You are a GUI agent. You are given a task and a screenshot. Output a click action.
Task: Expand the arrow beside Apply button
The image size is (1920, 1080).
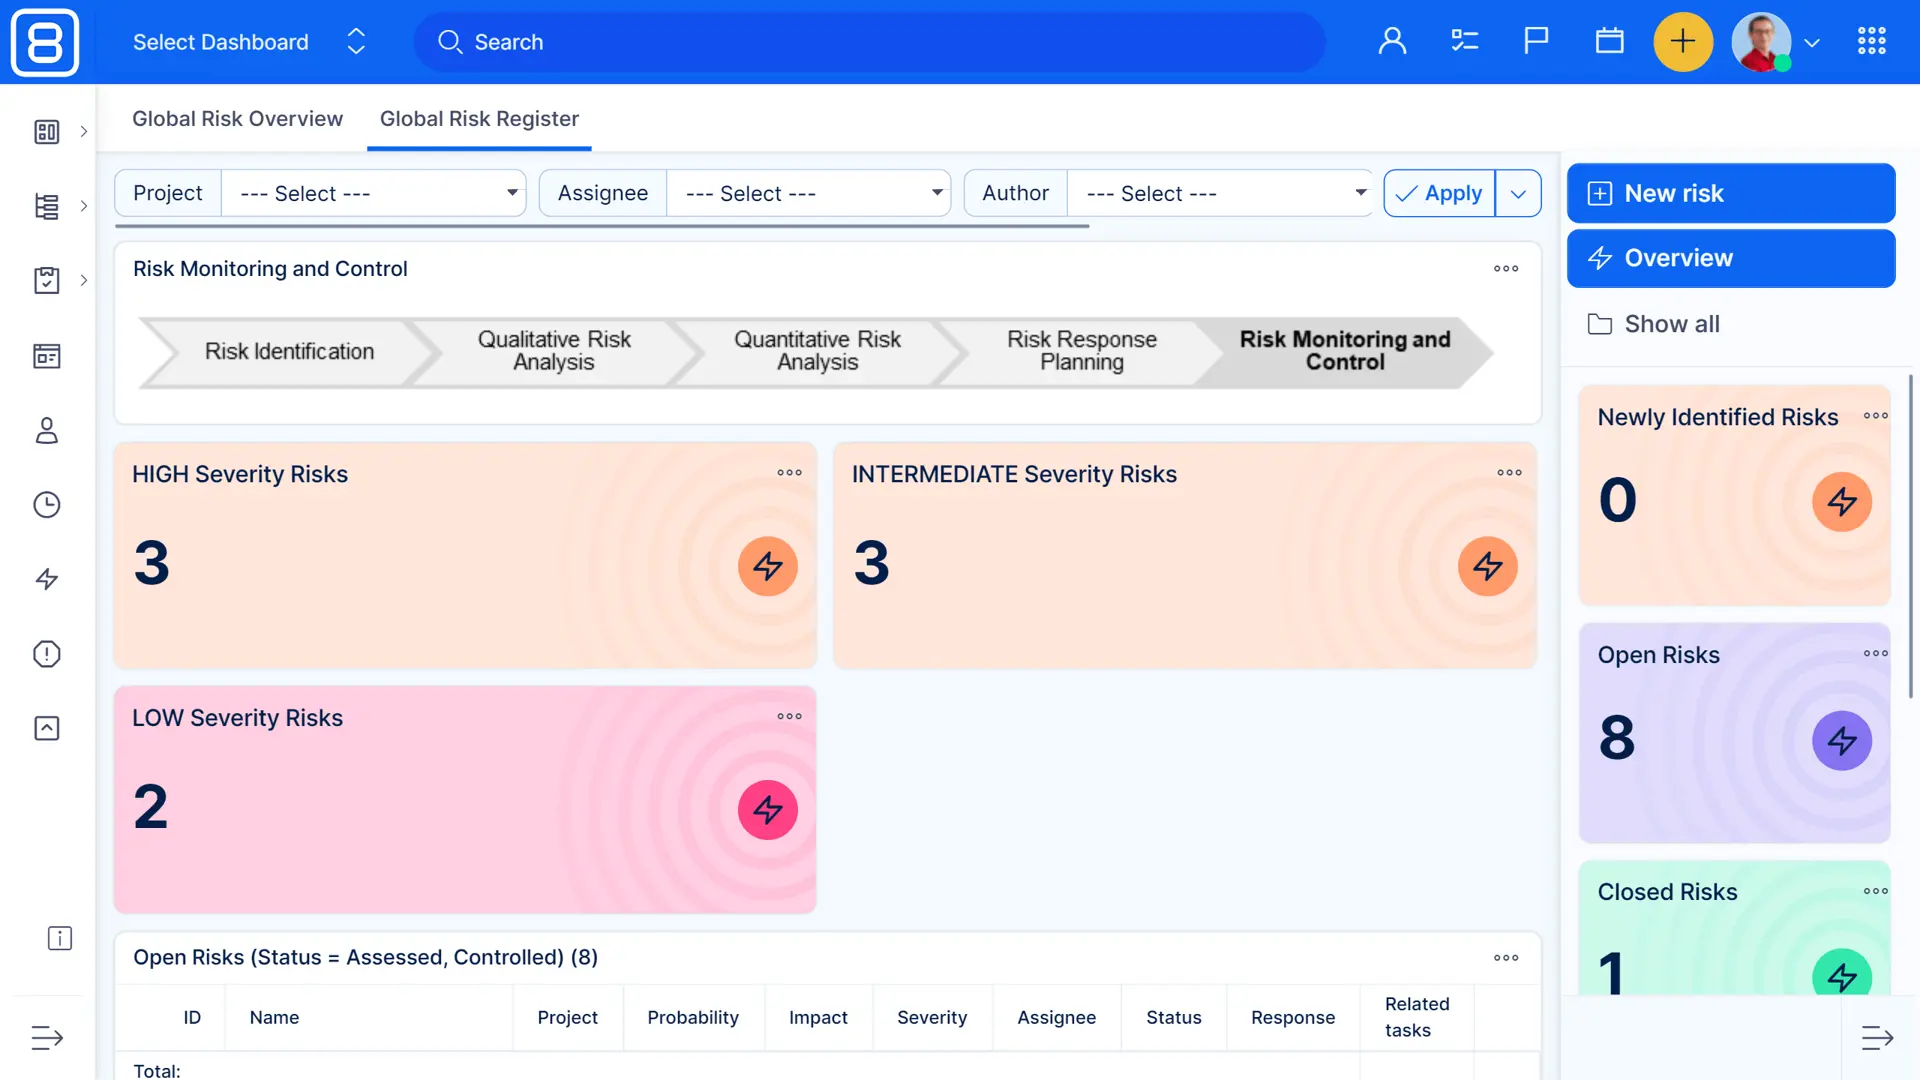1518,193
